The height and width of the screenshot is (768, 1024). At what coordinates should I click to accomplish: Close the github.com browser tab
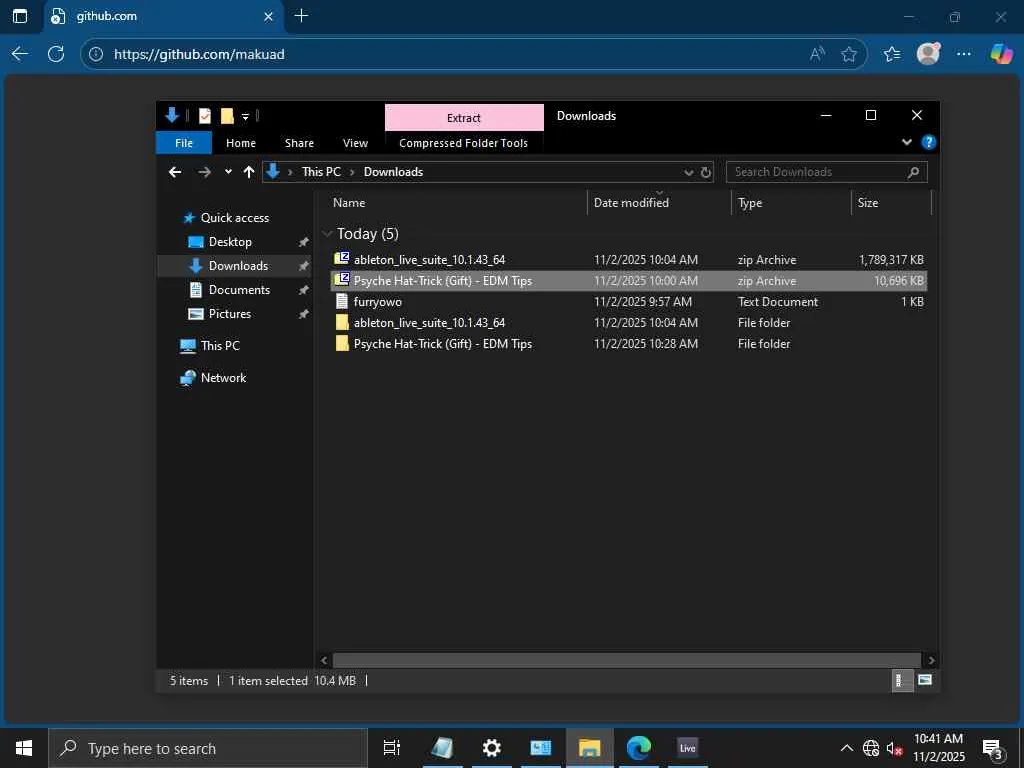pos(268,16)
